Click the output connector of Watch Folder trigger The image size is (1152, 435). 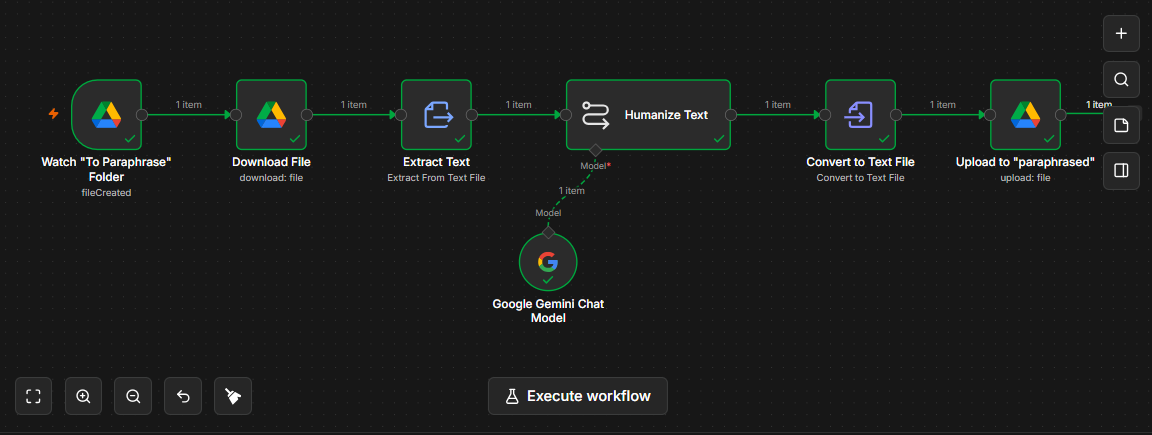(142, 115)
